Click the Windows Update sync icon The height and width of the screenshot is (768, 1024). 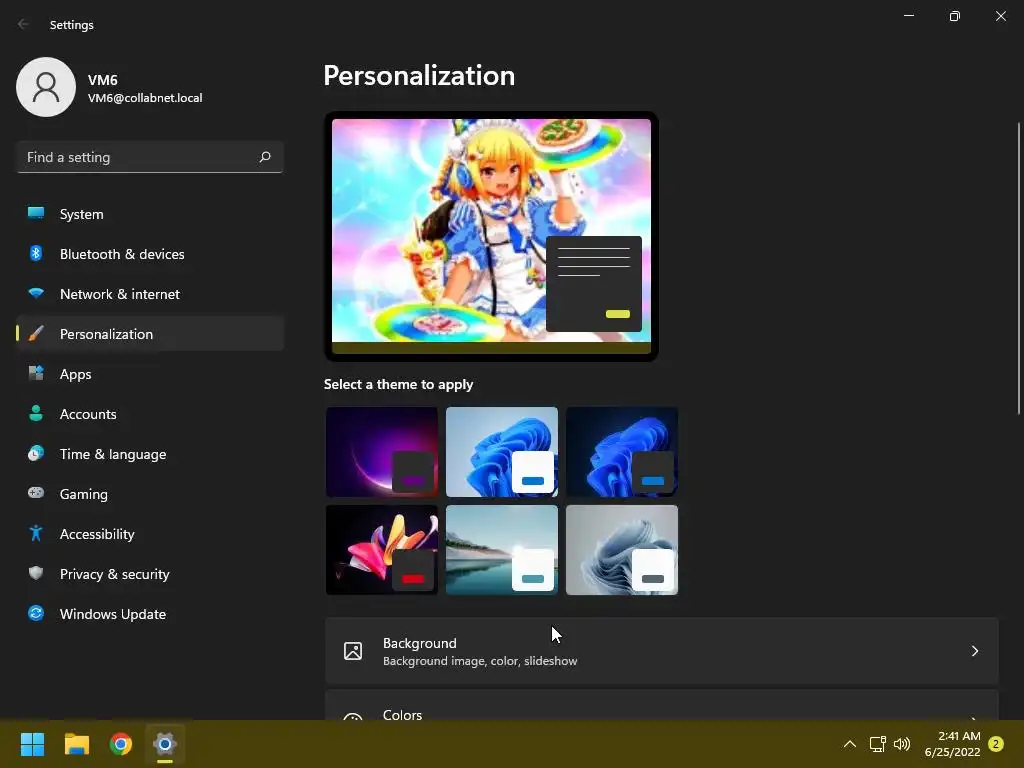click(36, 613)
